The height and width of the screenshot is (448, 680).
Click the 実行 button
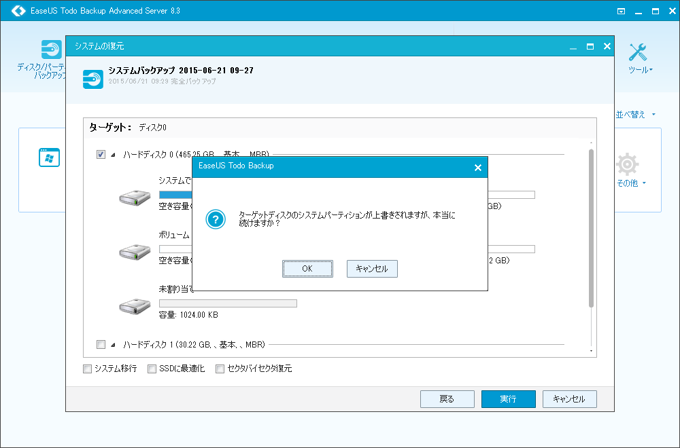[508, 399]
